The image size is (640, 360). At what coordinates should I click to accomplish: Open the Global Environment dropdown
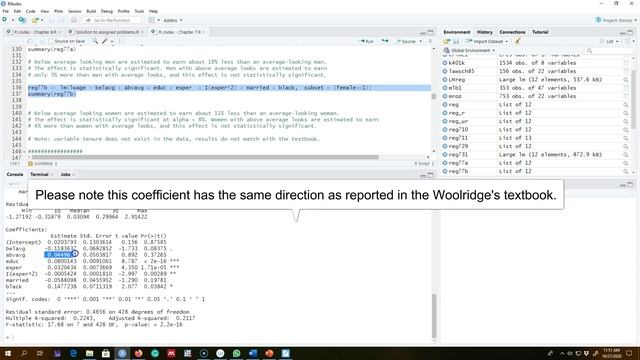point(469,51)
